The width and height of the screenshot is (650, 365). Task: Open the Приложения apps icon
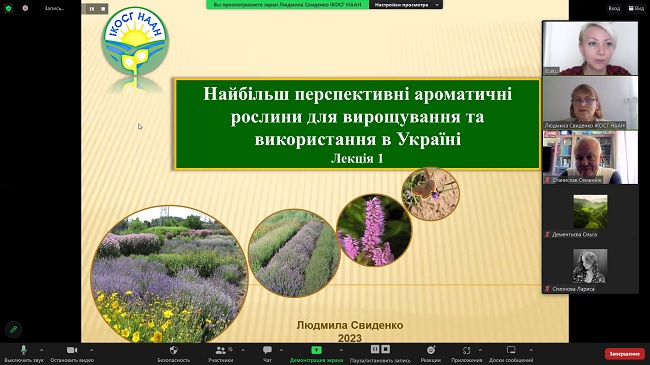coord(466,350)
